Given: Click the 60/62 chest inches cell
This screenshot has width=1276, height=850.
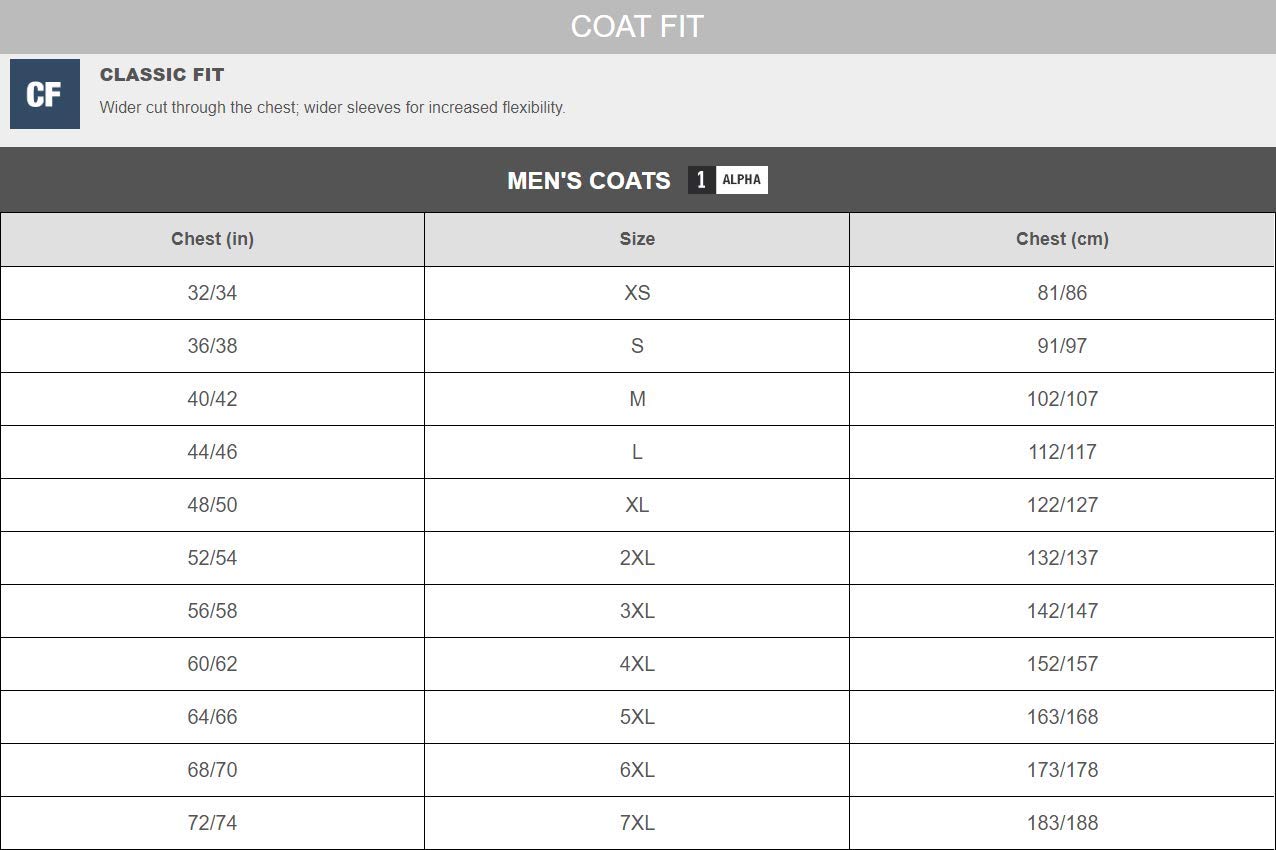Looking at the screenshot, I should [212, 664].
